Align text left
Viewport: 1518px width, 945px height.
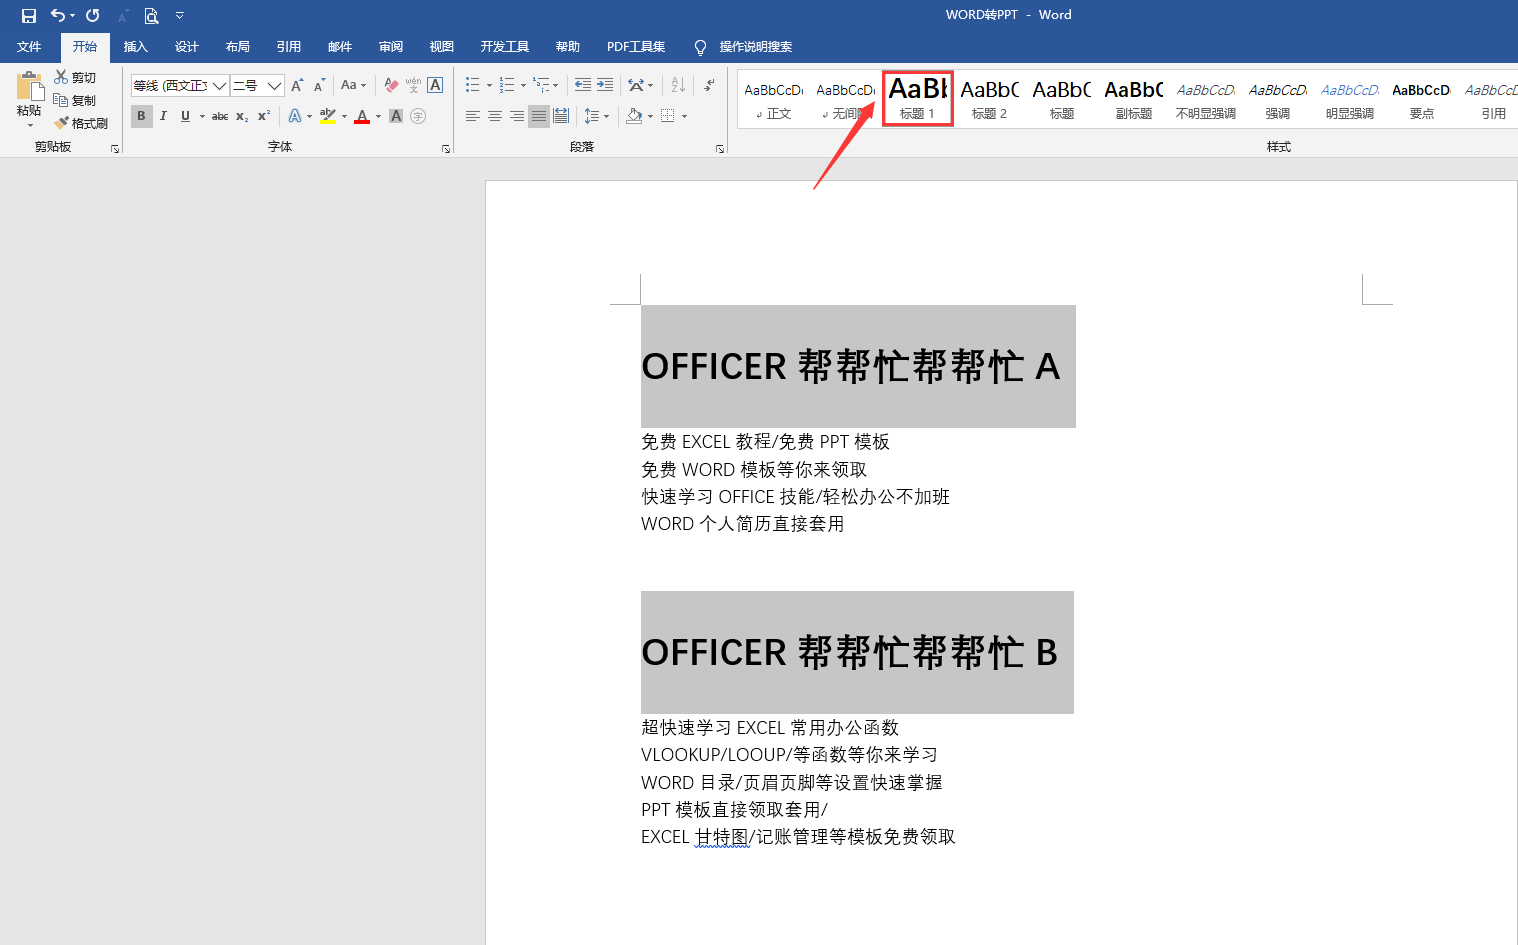tap(472, 116)
